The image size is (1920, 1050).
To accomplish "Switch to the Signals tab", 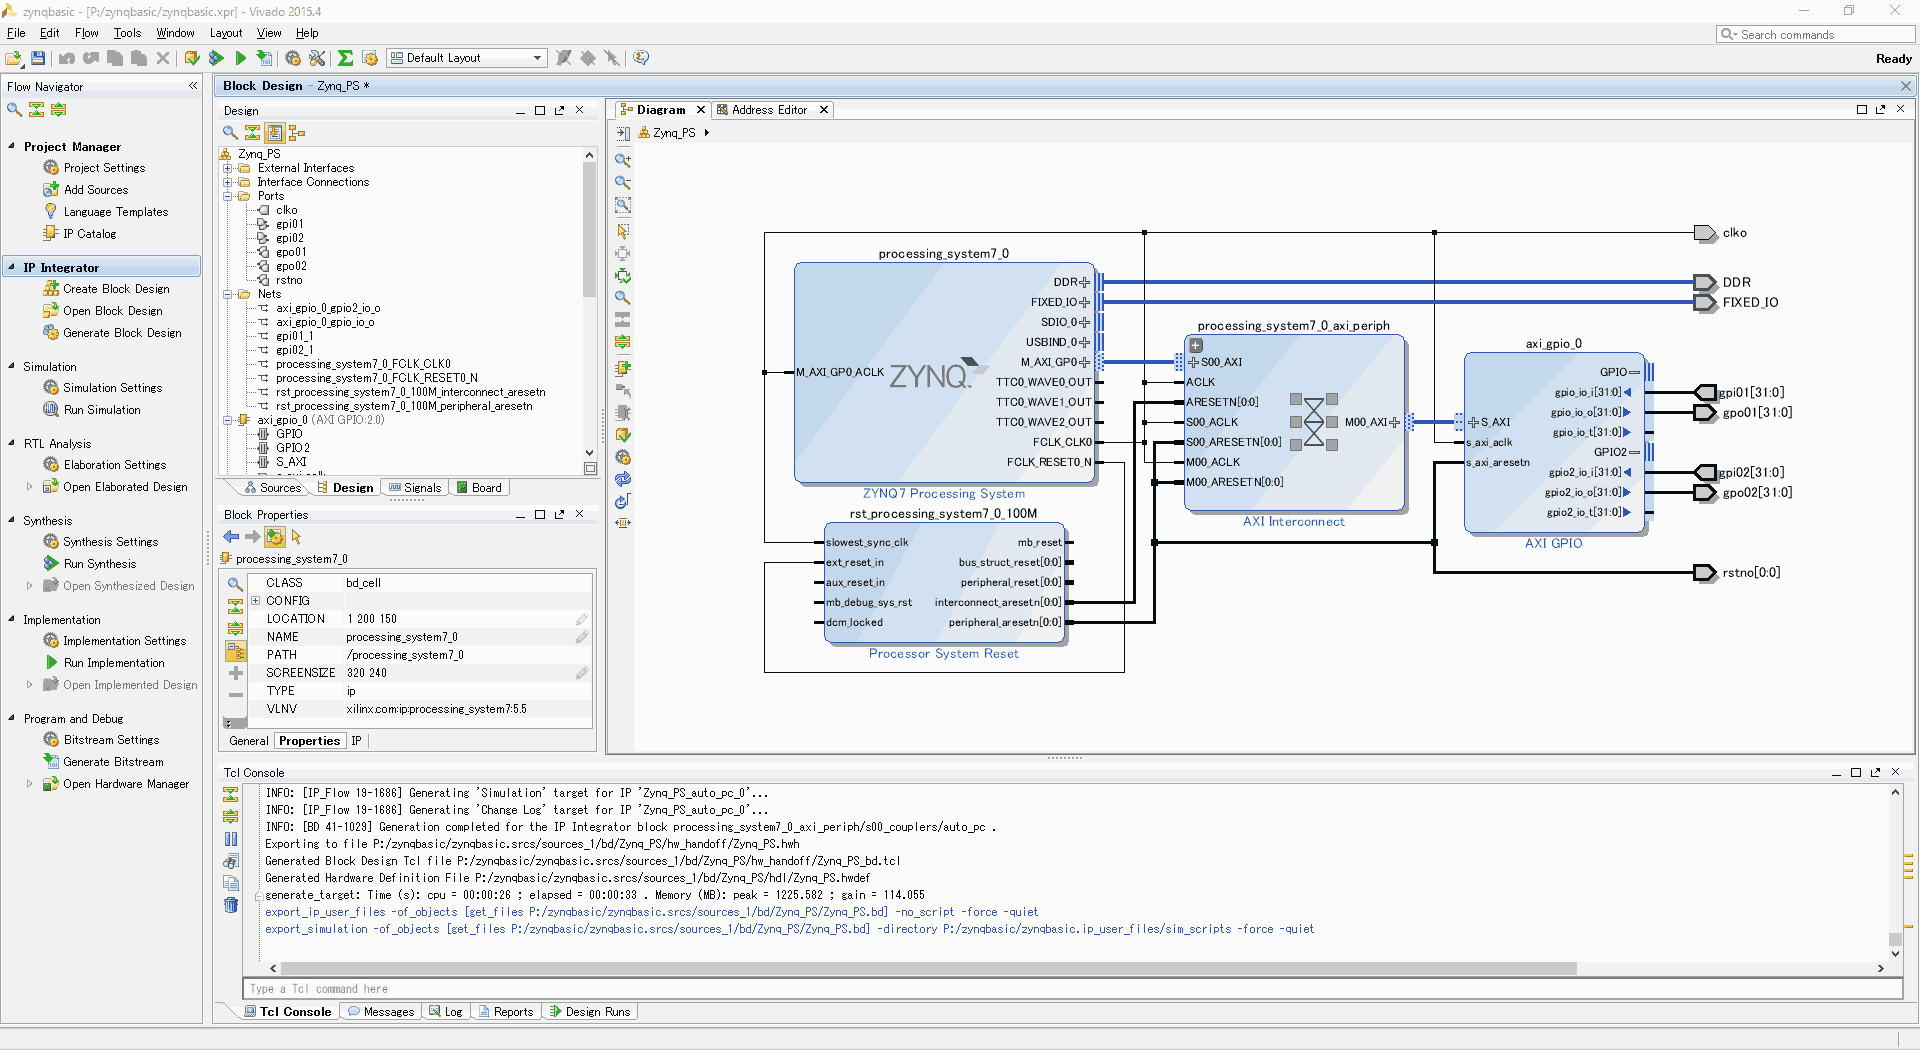I will click(415, 488).
